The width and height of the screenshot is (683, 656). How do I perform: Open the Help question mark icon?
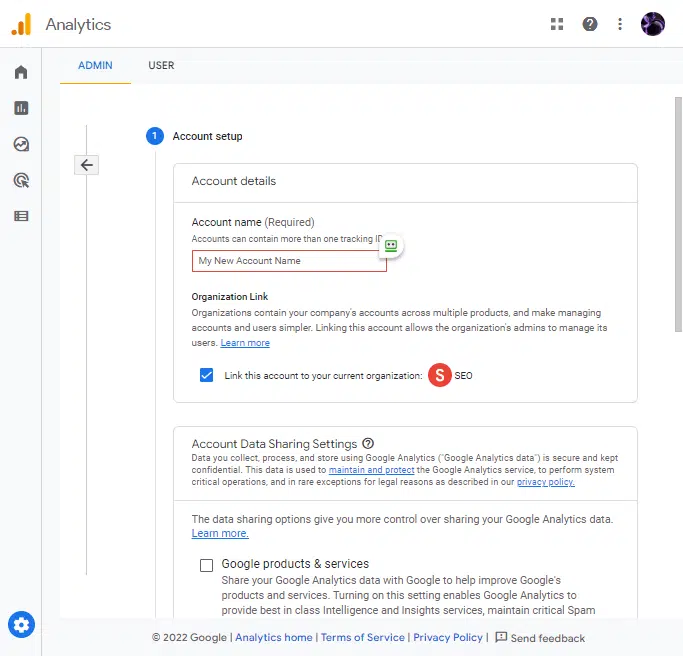coord(589,24)
